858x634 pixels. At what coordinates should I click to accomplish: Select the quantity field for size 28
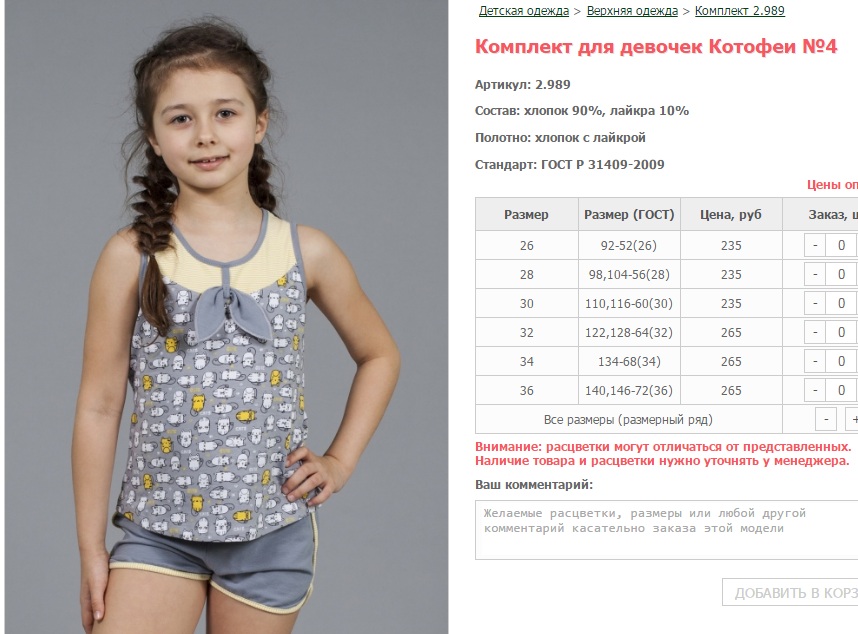(842, 274)
